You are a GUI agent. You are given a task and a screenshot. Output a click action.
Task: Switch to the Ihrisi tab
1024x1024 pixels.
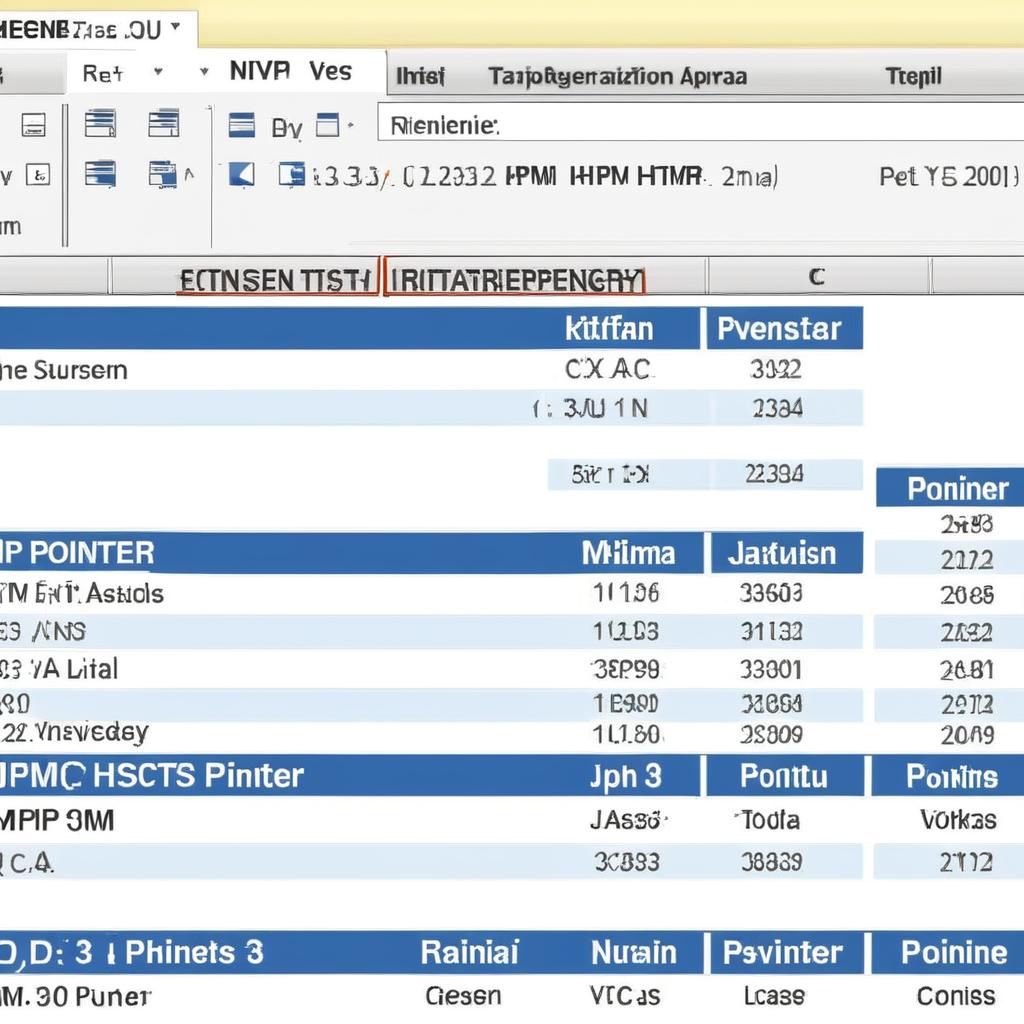tap(420, 76)
